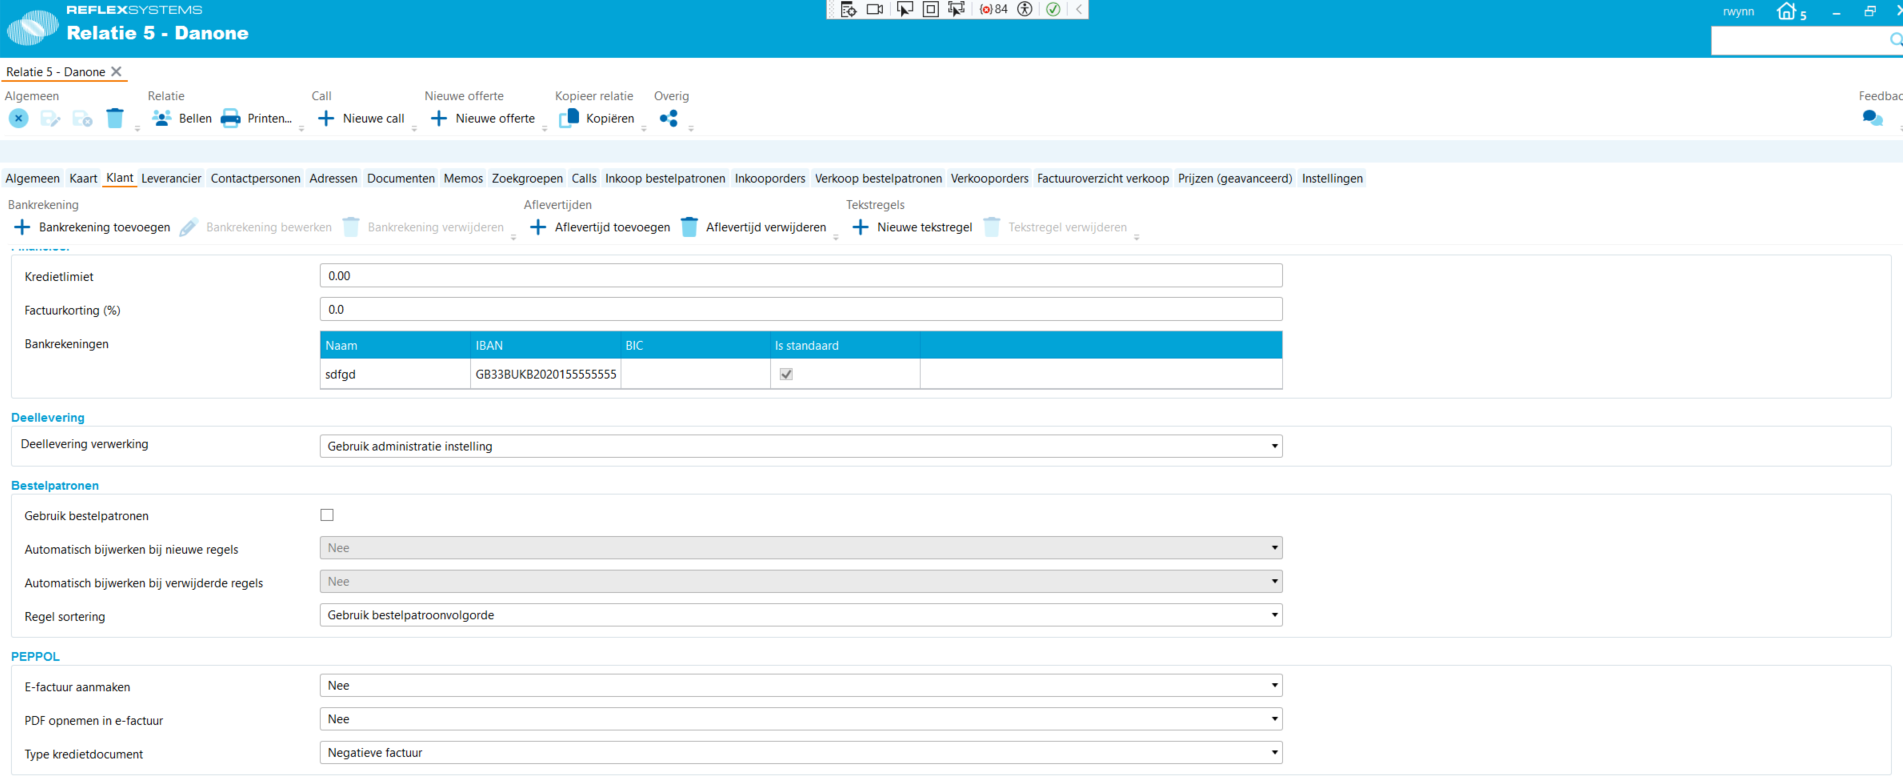Click the Nieuwe tekstregel button
The width and height of the screenshot is (1903, 780).
[x=912, y=227]
